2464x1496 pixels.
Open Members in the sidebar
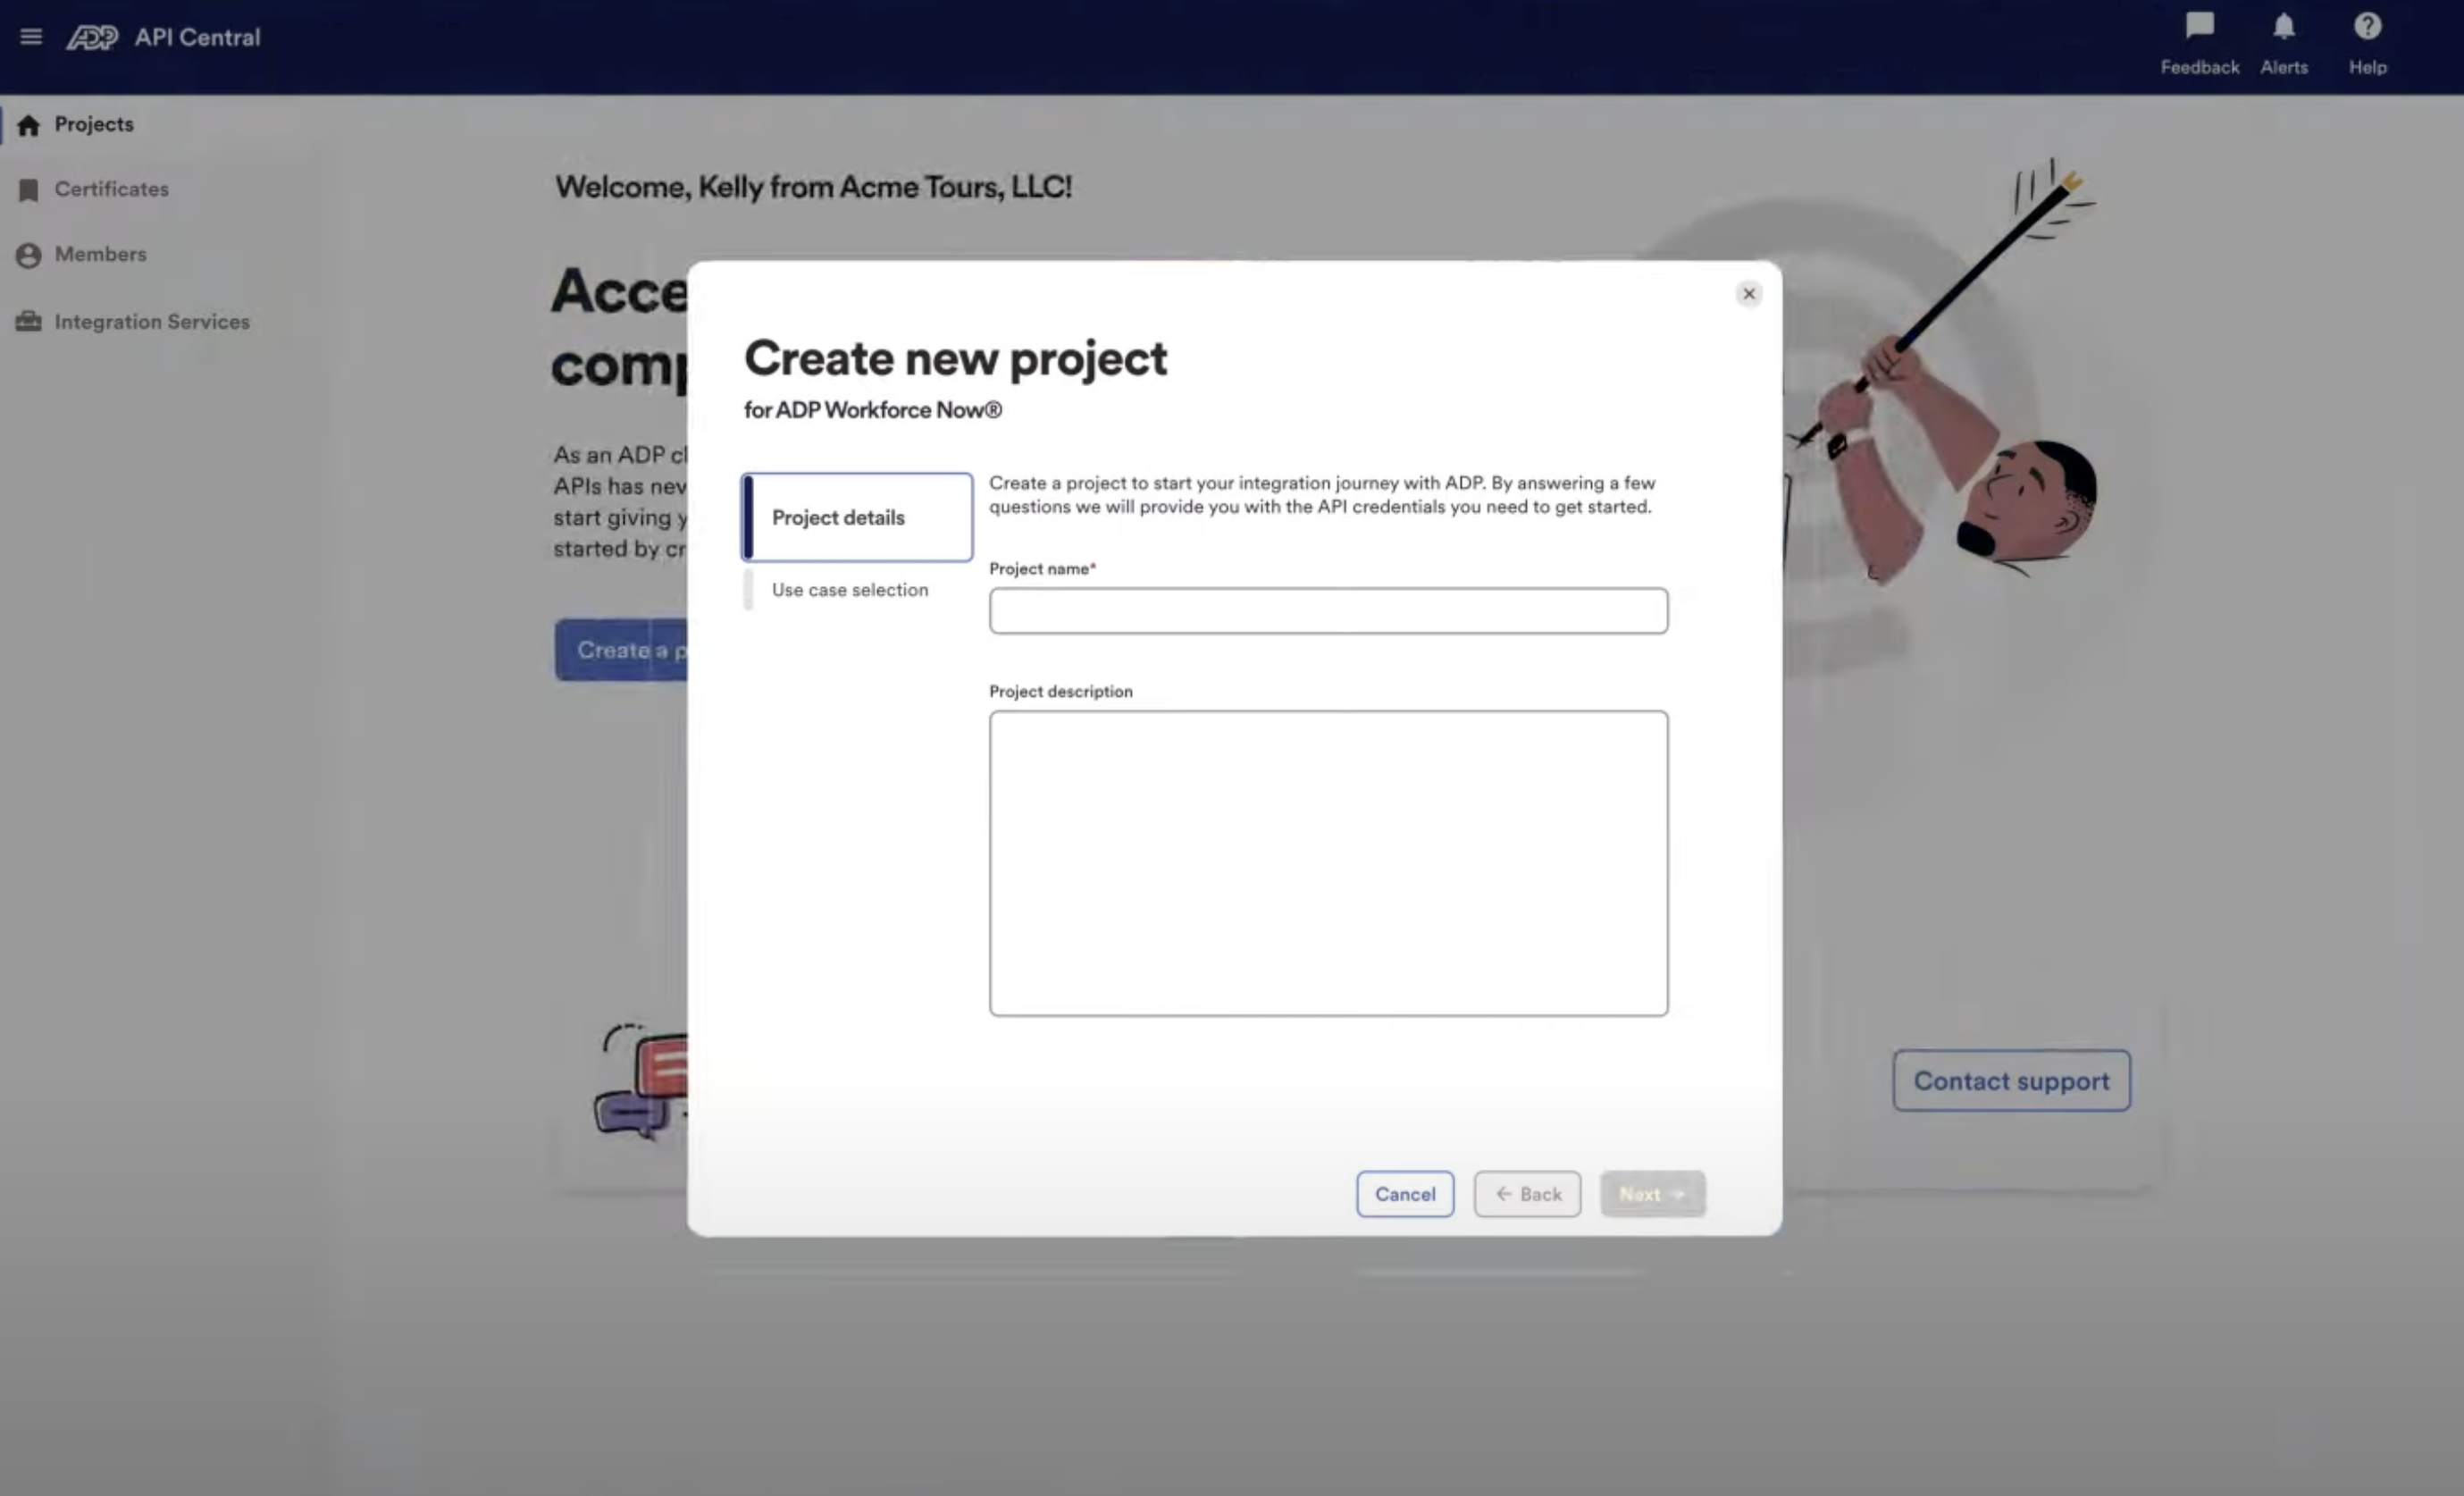pos(100,254)
